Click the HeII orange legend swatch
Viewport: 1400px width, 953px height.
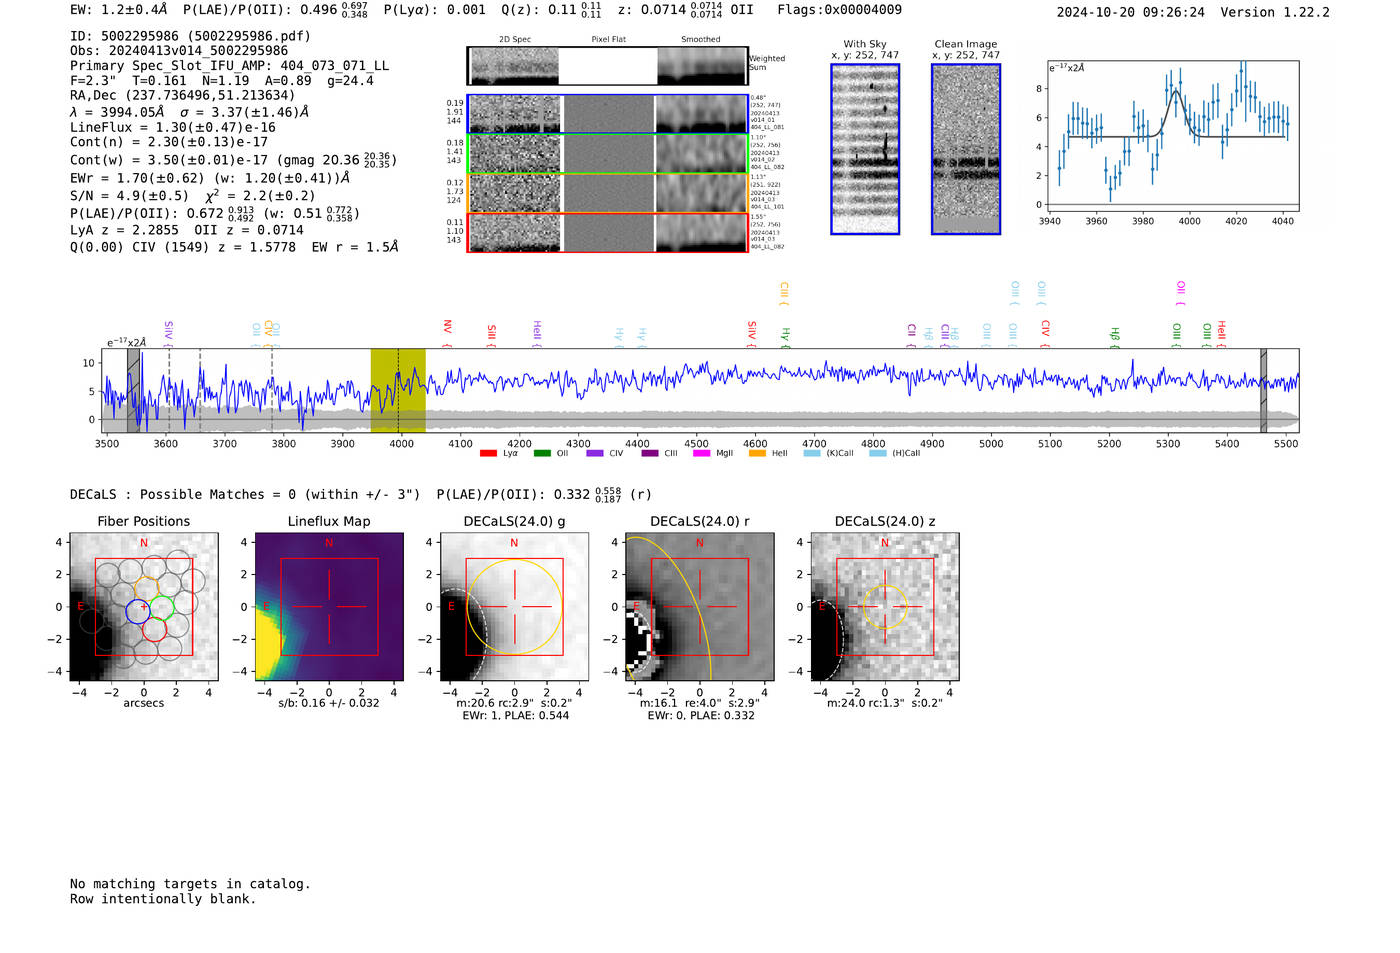click(x=757, y=453)
